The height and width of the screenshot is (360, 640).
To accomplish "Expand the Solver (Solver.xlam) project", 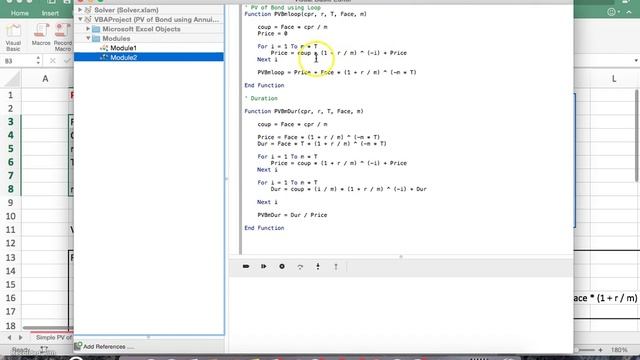I will [80, 9].
